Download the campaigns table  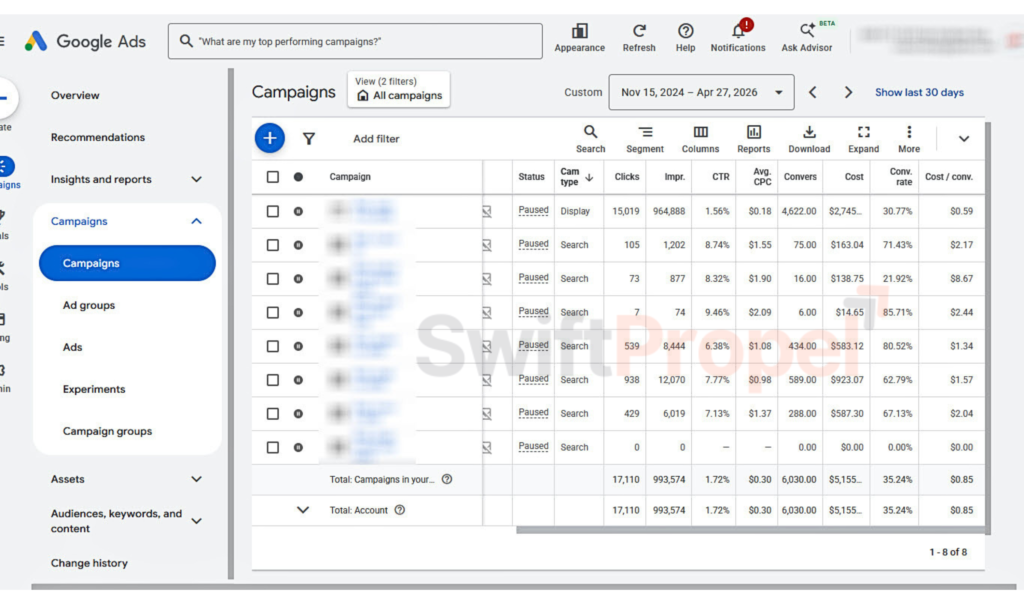click(x=809, y=139)
